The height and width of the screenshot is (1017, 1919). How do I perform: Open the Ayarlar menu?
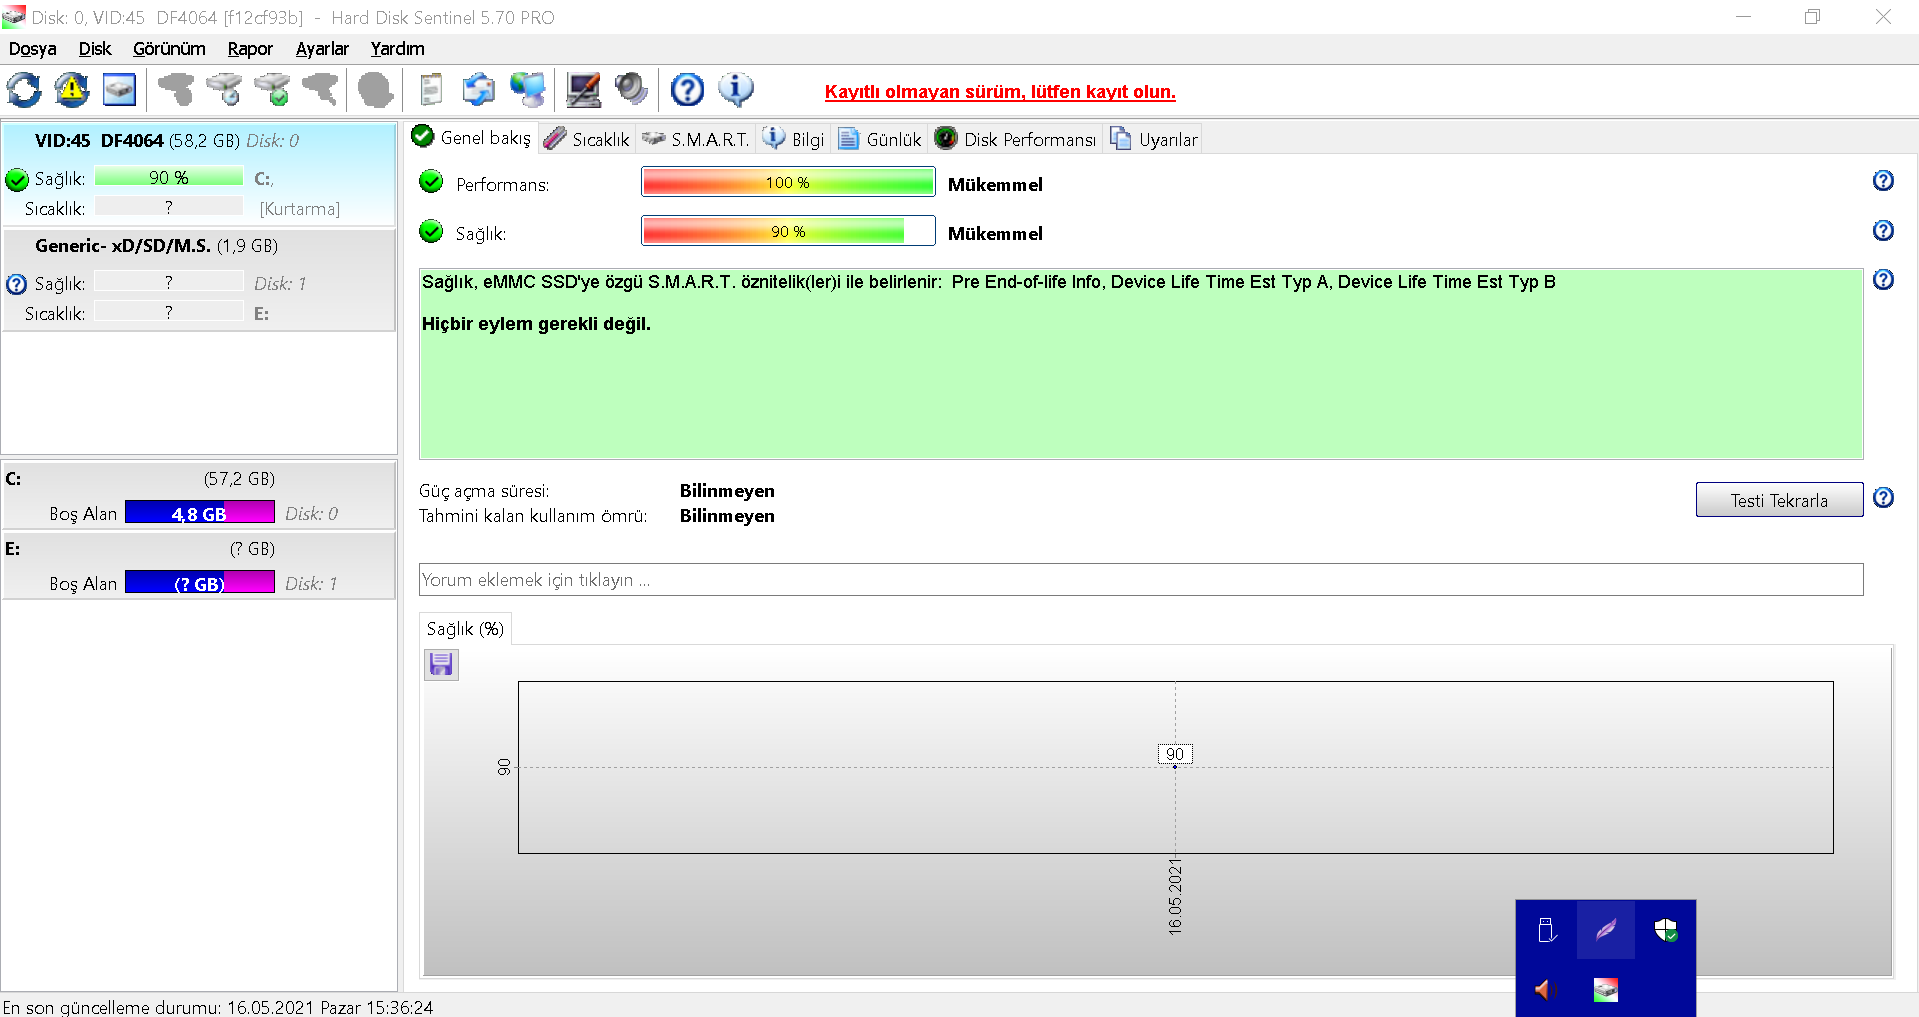pyautogui.click(x=322, y=49)
